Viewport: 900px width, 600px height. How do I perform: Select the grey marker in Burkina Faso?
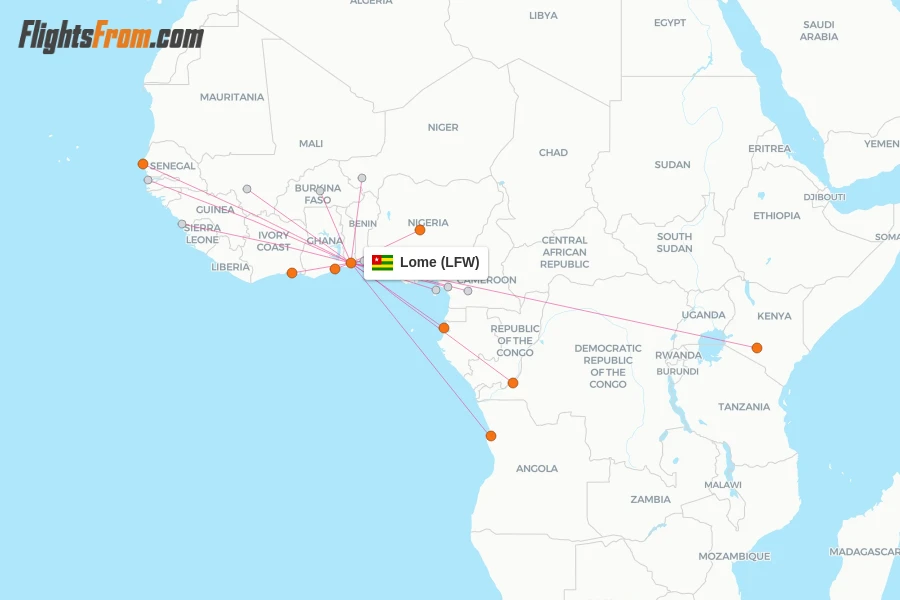tap(320, 191)
